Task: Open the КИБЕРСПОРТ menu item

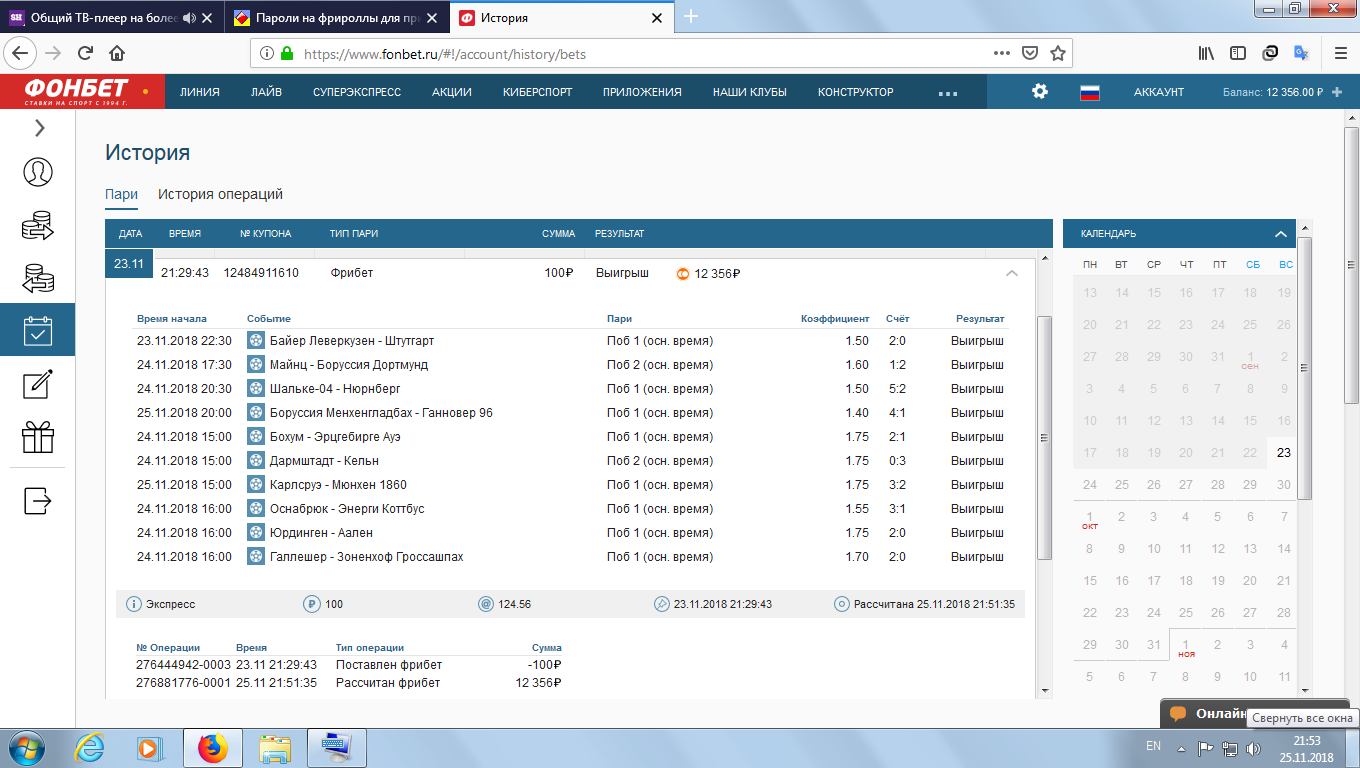Action: (x=538, y=92)
